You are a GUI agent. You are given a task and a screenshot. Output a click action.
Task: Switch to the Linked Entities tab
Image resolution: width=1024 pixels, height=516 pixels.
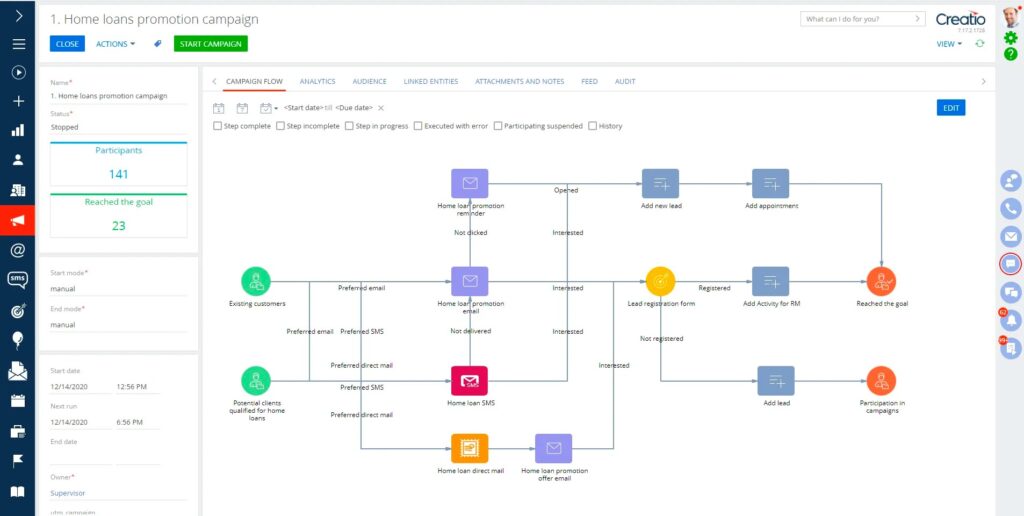(x=431, y=82)
